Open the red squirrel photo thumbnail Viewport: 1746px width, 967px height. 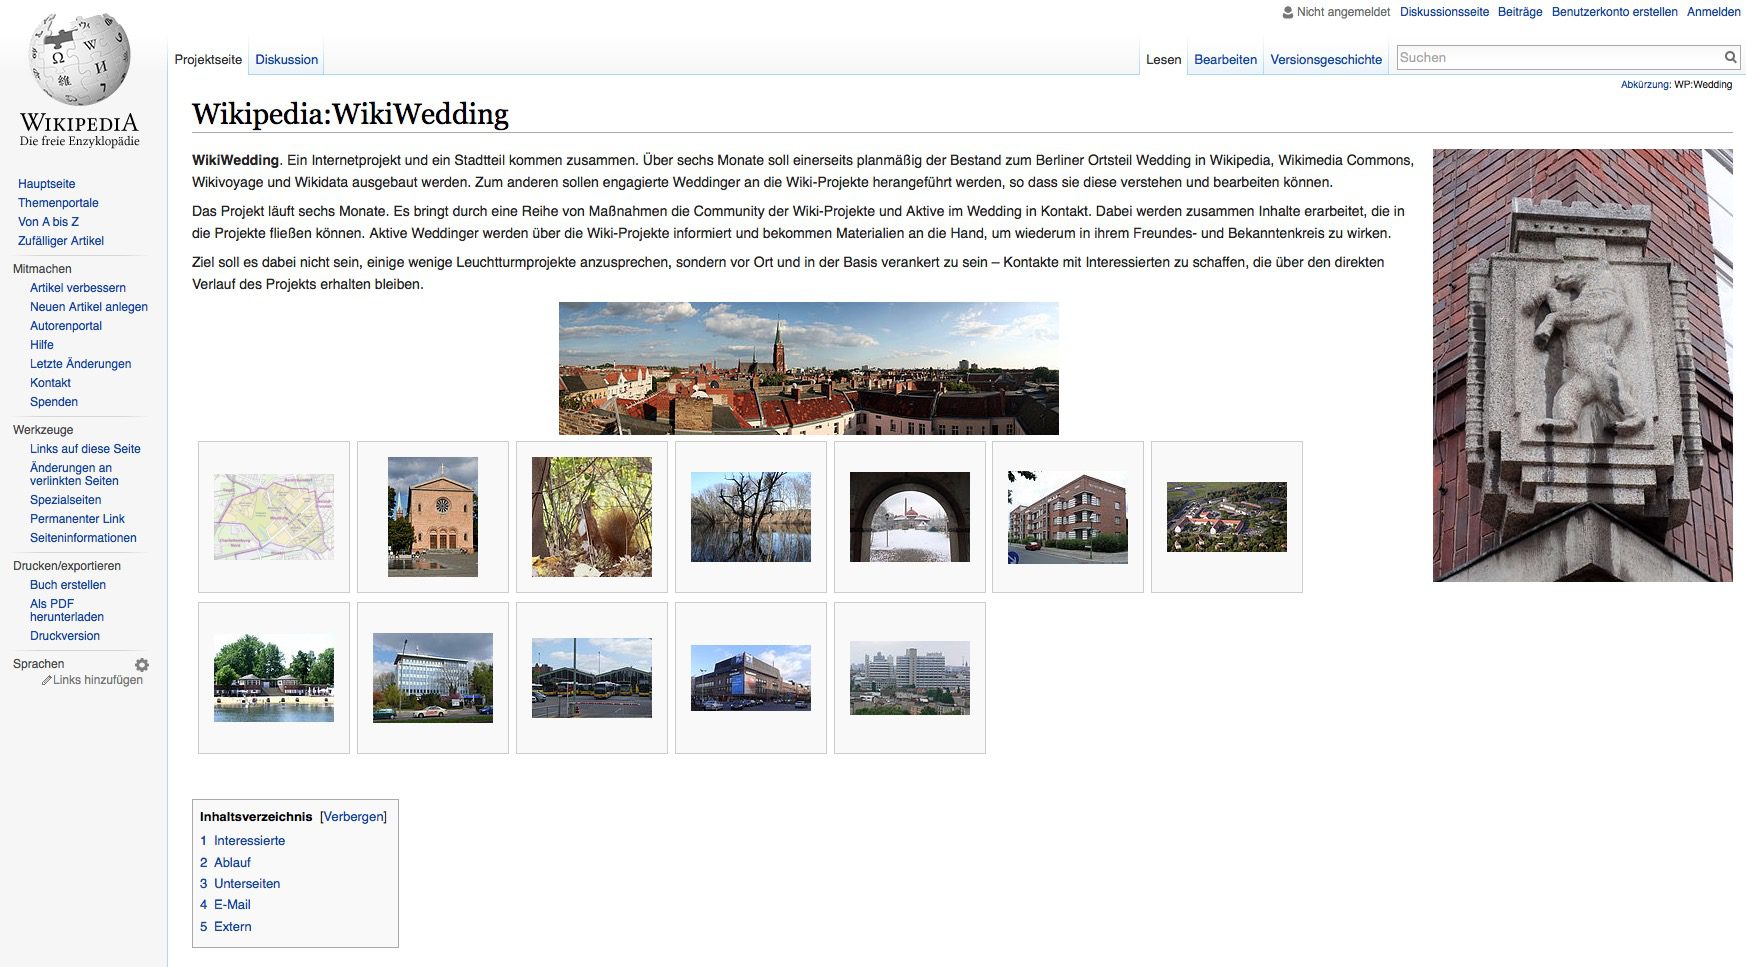(592, 517)
